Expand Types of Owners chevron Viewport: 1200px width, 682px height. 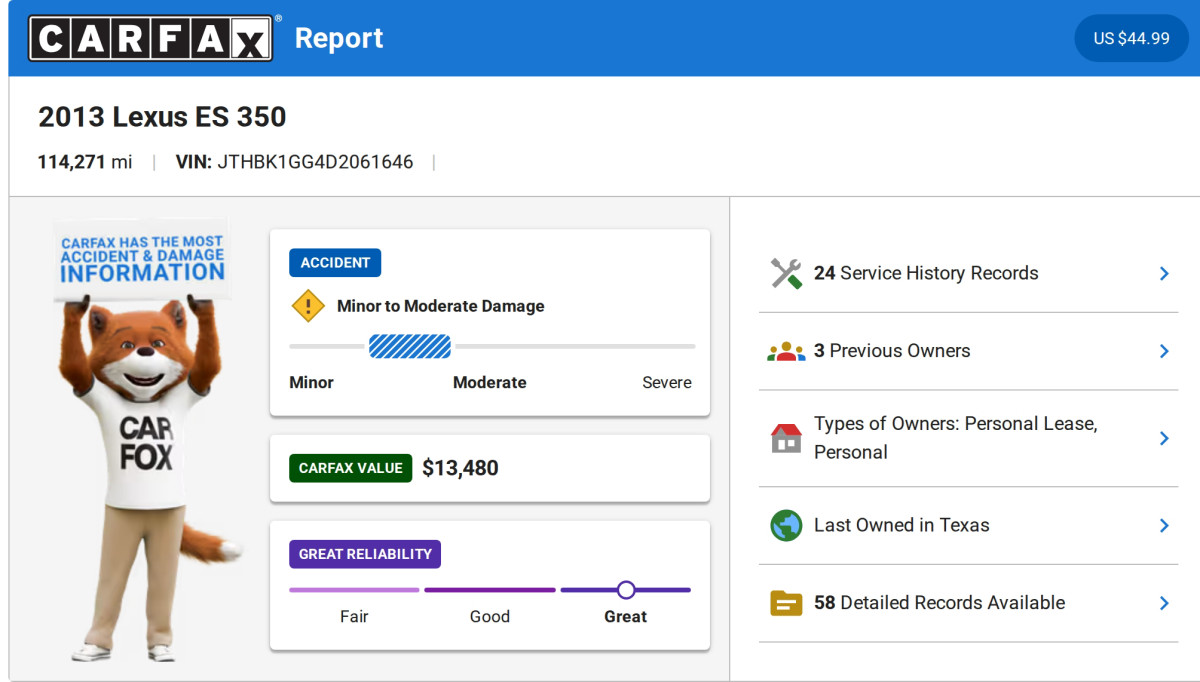click(1164, 438)
